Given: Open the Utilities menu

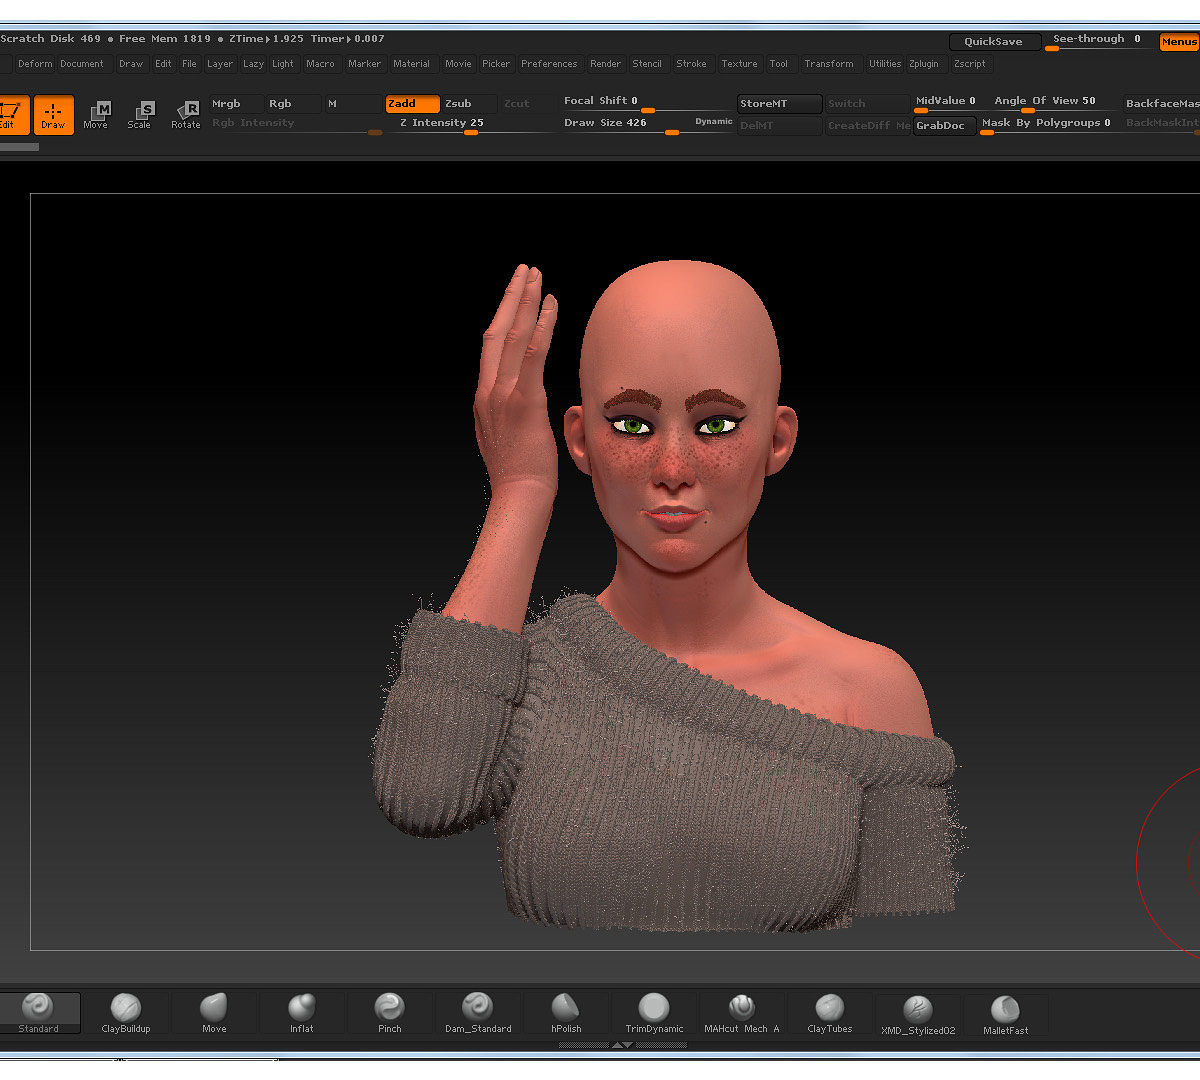Looking at the screenshot, I should [x=885, y=64].
